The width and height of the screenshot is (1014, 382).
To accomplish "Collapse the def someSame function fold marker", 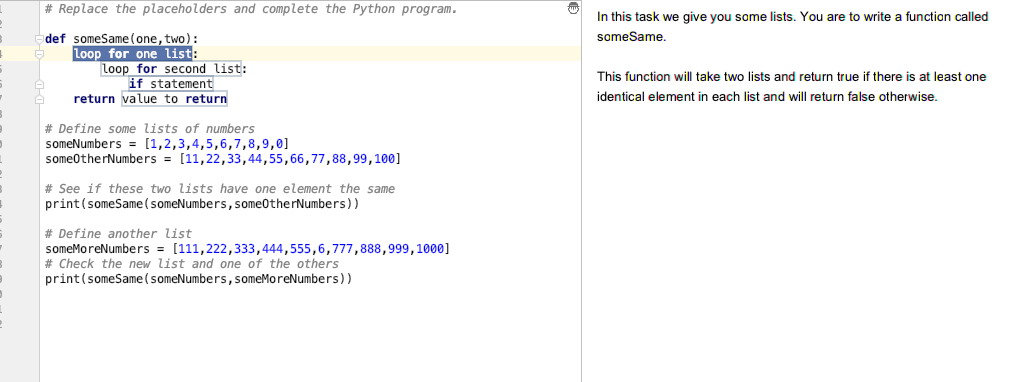I will 39,39.
